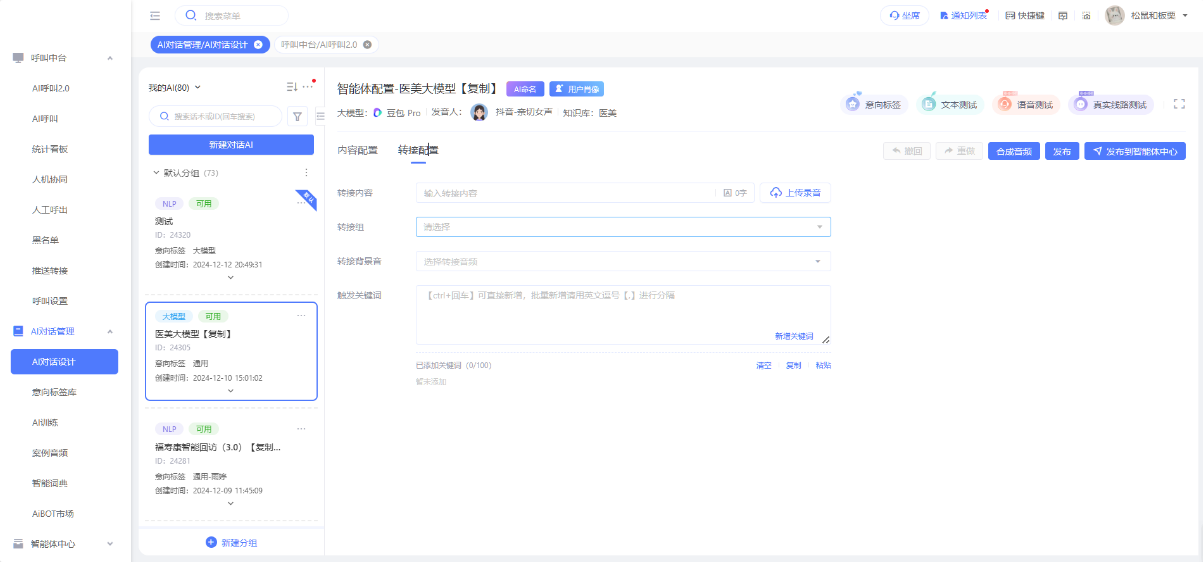
Task: Switch to the 内容配置 tab
Action: [357, 150]
